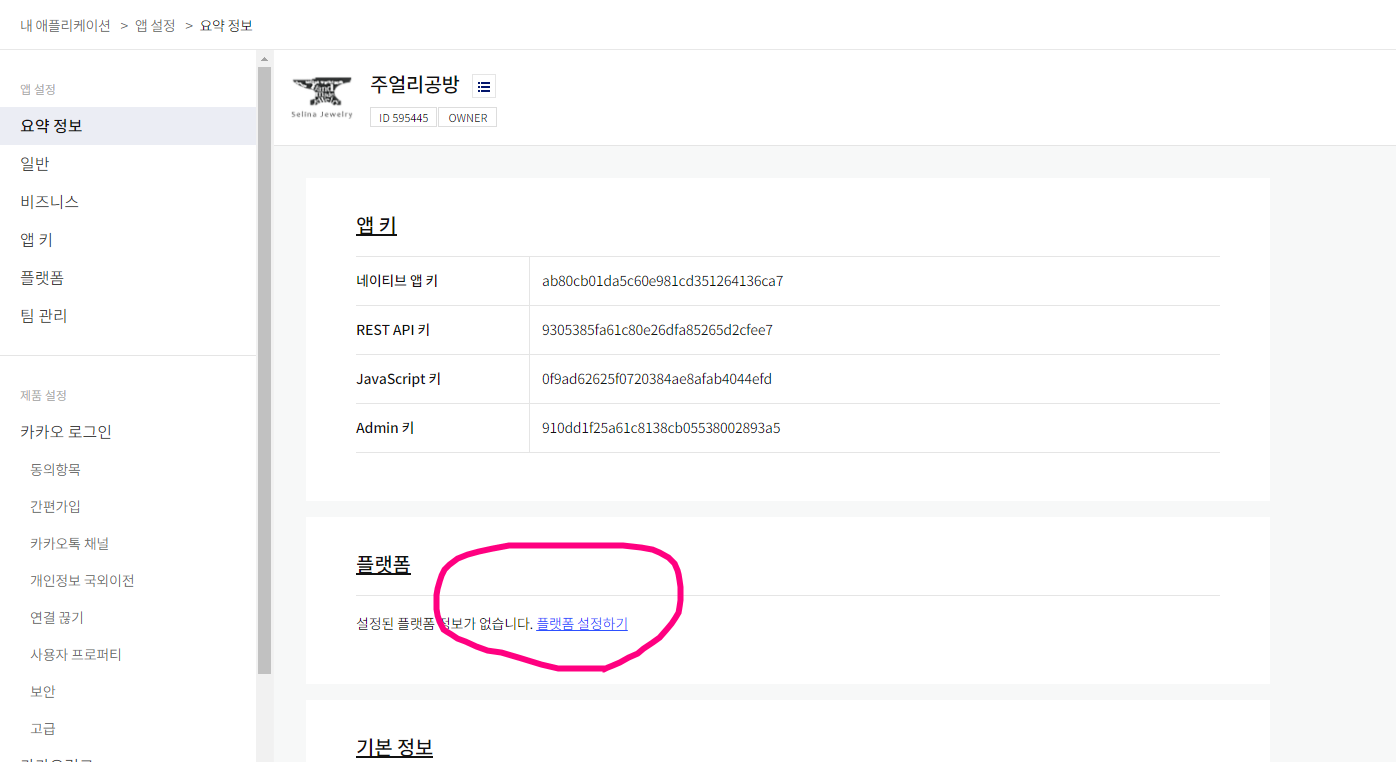Open the 비즈니스 sidebar item

(x=128, y=202)
